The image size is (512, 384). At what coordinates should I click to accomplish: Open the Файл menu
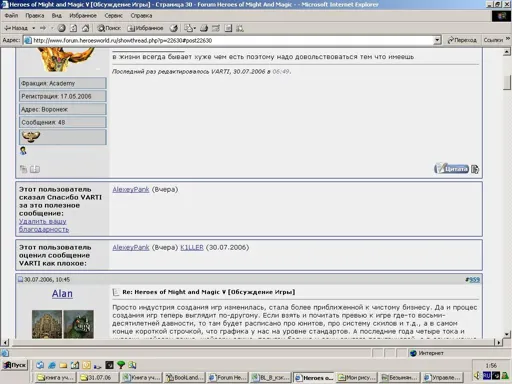pos(11,15)
